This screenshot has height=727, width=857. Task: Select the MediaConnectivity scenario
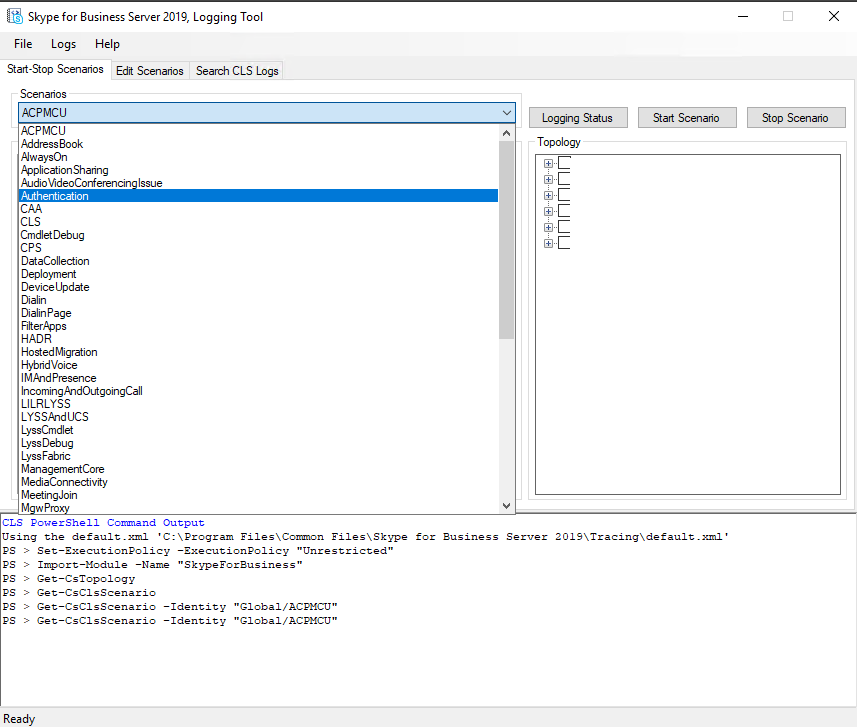pyautogui.click(x=259, y=482)
